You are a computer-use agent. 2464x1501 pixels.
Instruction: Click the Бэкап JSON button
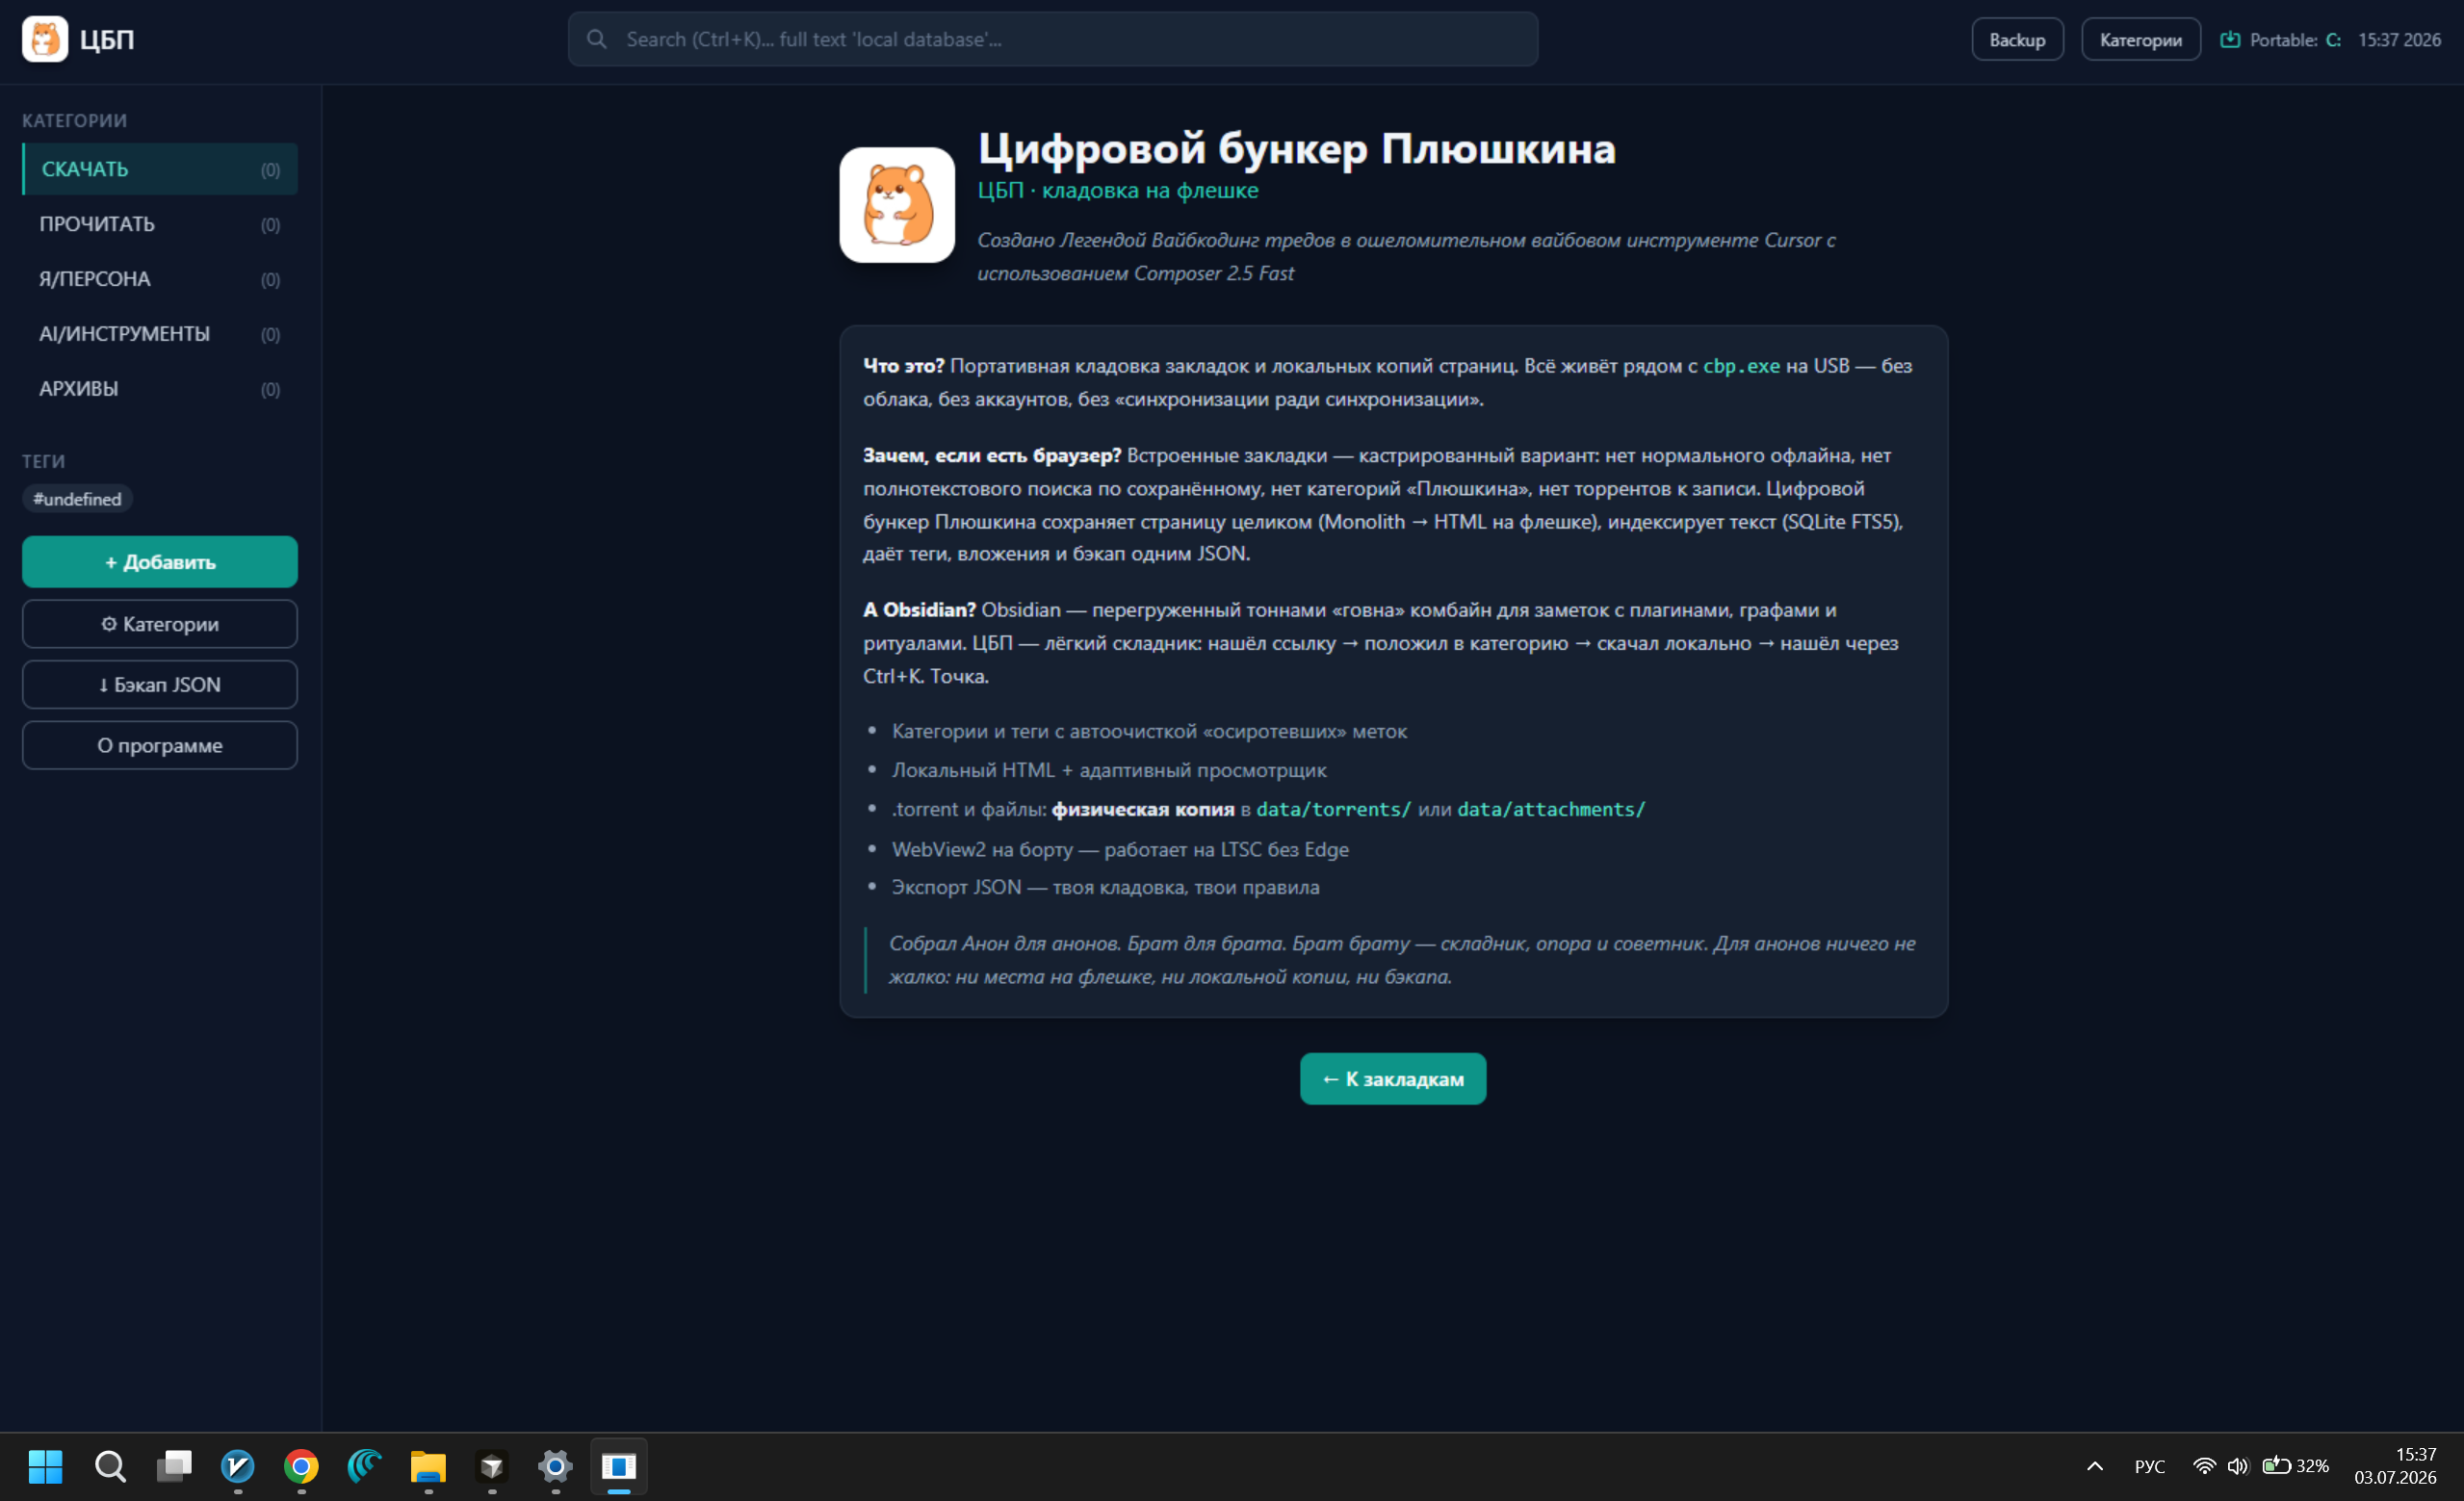coord(160,685)
